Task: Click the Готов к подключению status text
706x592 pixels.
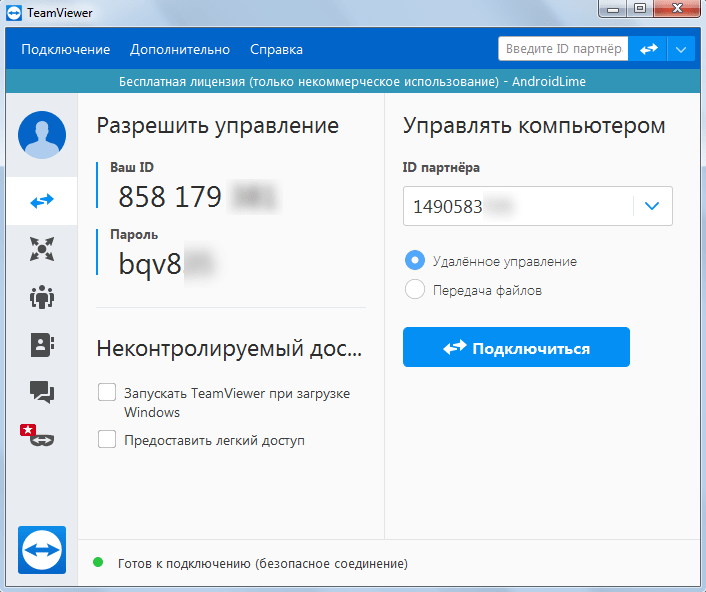Action: 263,564
